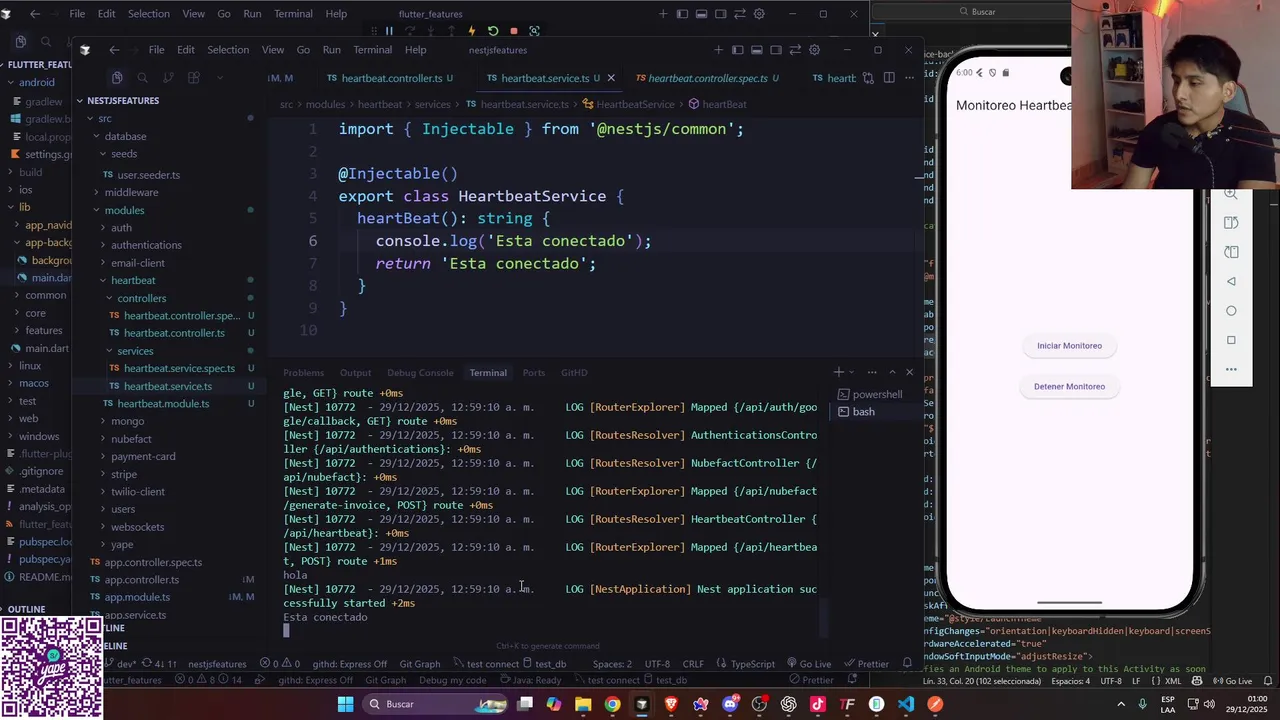Screen dimensions: 1280x720
Task: Click the compare changes icon next to split editor
Action: pos(866,78)
